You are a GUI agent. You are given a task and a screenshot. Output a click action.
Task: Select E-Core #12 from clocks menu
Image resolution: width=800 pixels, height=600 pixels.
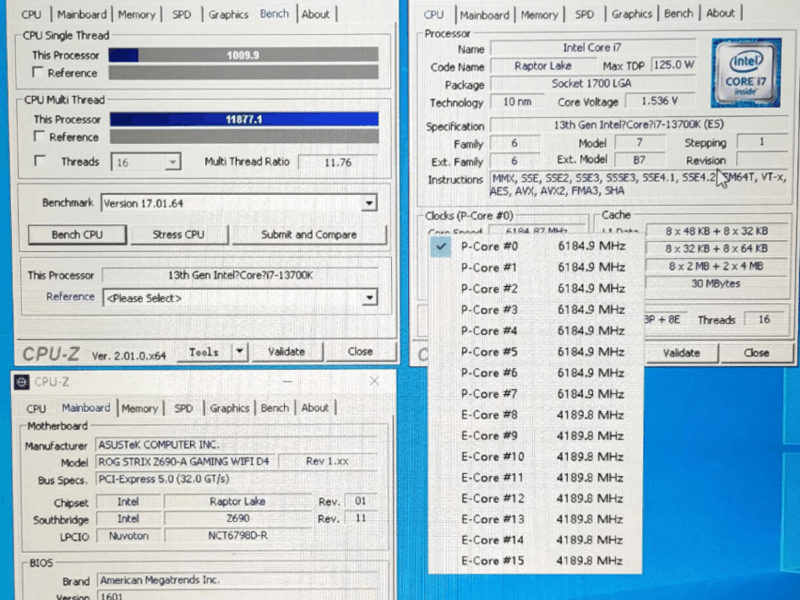[x=535, y=498]
